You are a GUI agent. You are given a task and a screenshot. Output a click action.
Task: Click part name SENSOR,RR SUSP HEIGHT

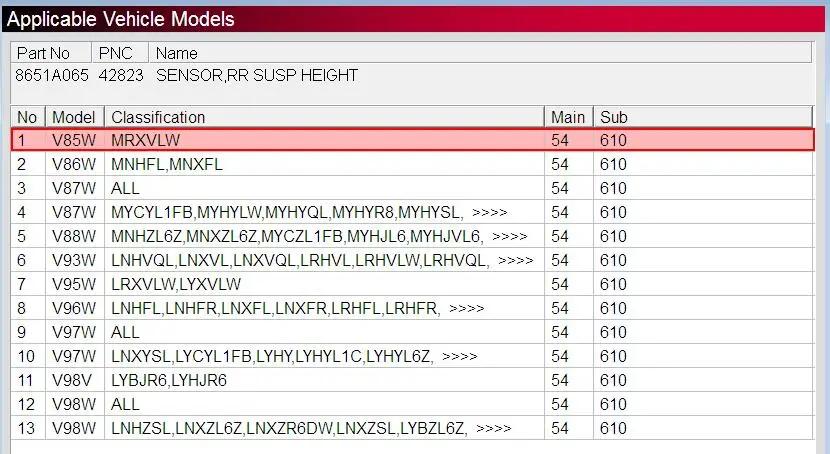click(x=257, y=75)
